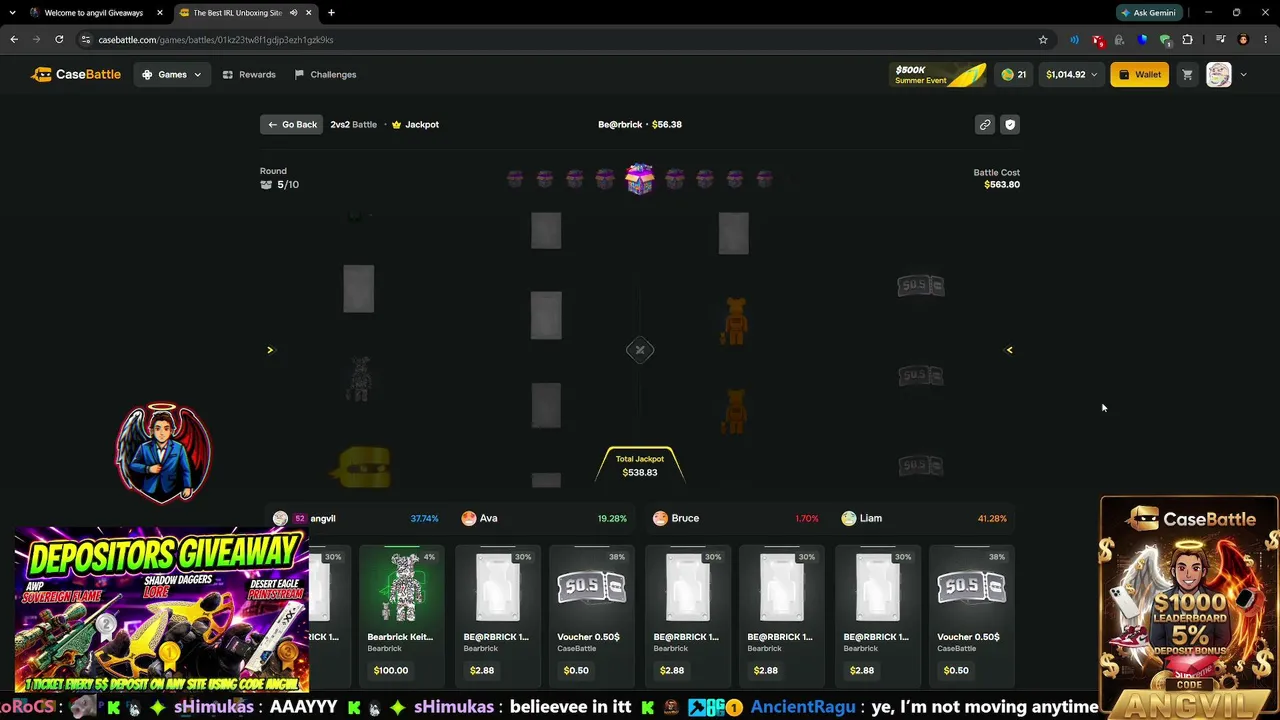Click the Jackpot crown label
The height and width of the screenshot is (720, 1280).
[x=415, y=124]
